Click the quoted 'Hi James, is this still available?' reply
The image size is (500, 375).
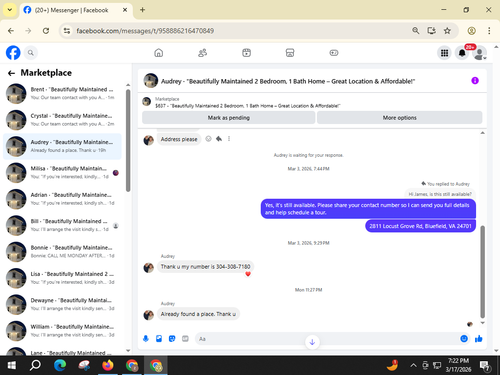(x=440, y=194)
